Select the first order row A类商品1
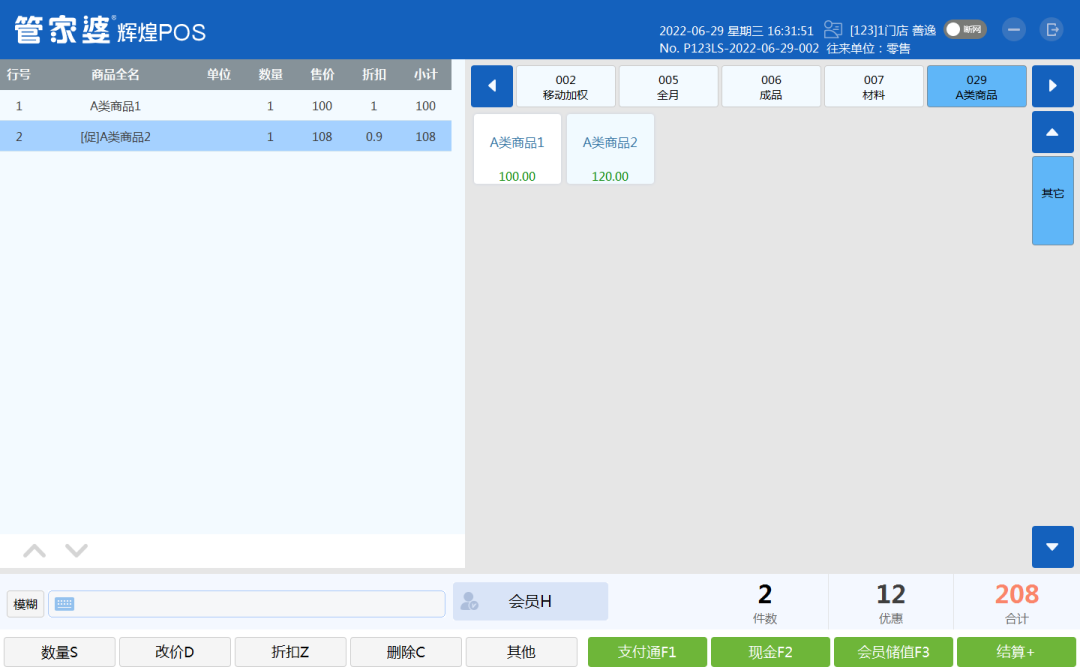The image size is (1080, 670). tap(225, 106)
